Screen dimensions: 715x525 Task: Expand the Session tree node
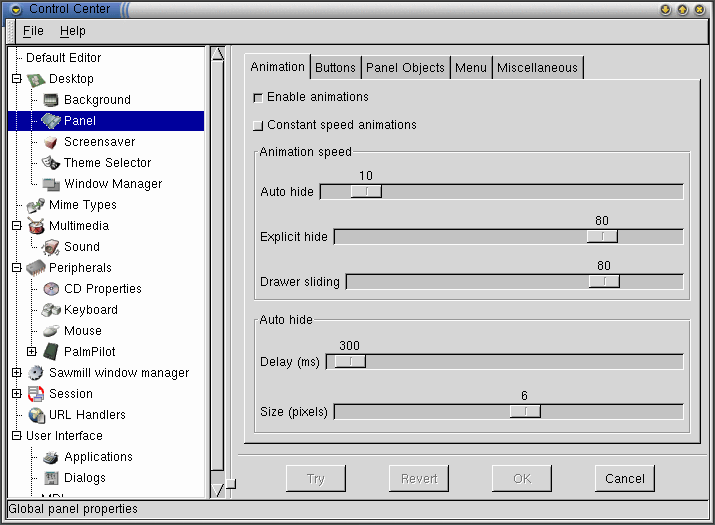coord(16,393)
